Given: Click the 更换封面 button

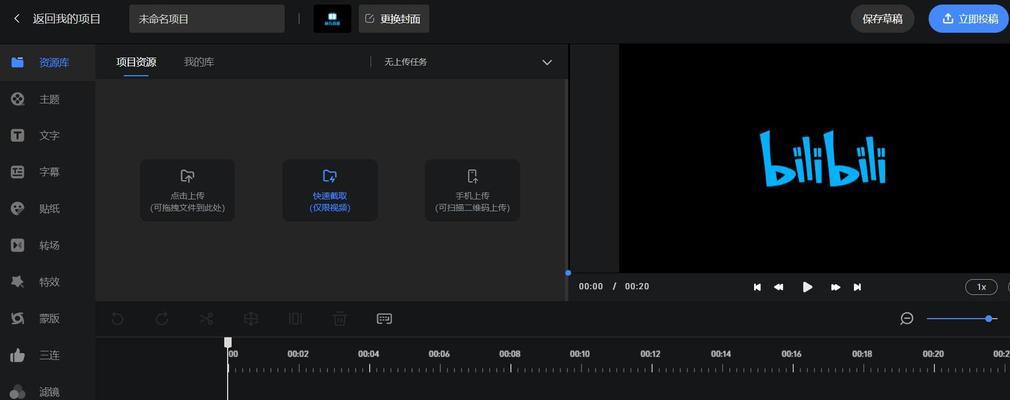Looking at the screenshot, I should [394, 19].
